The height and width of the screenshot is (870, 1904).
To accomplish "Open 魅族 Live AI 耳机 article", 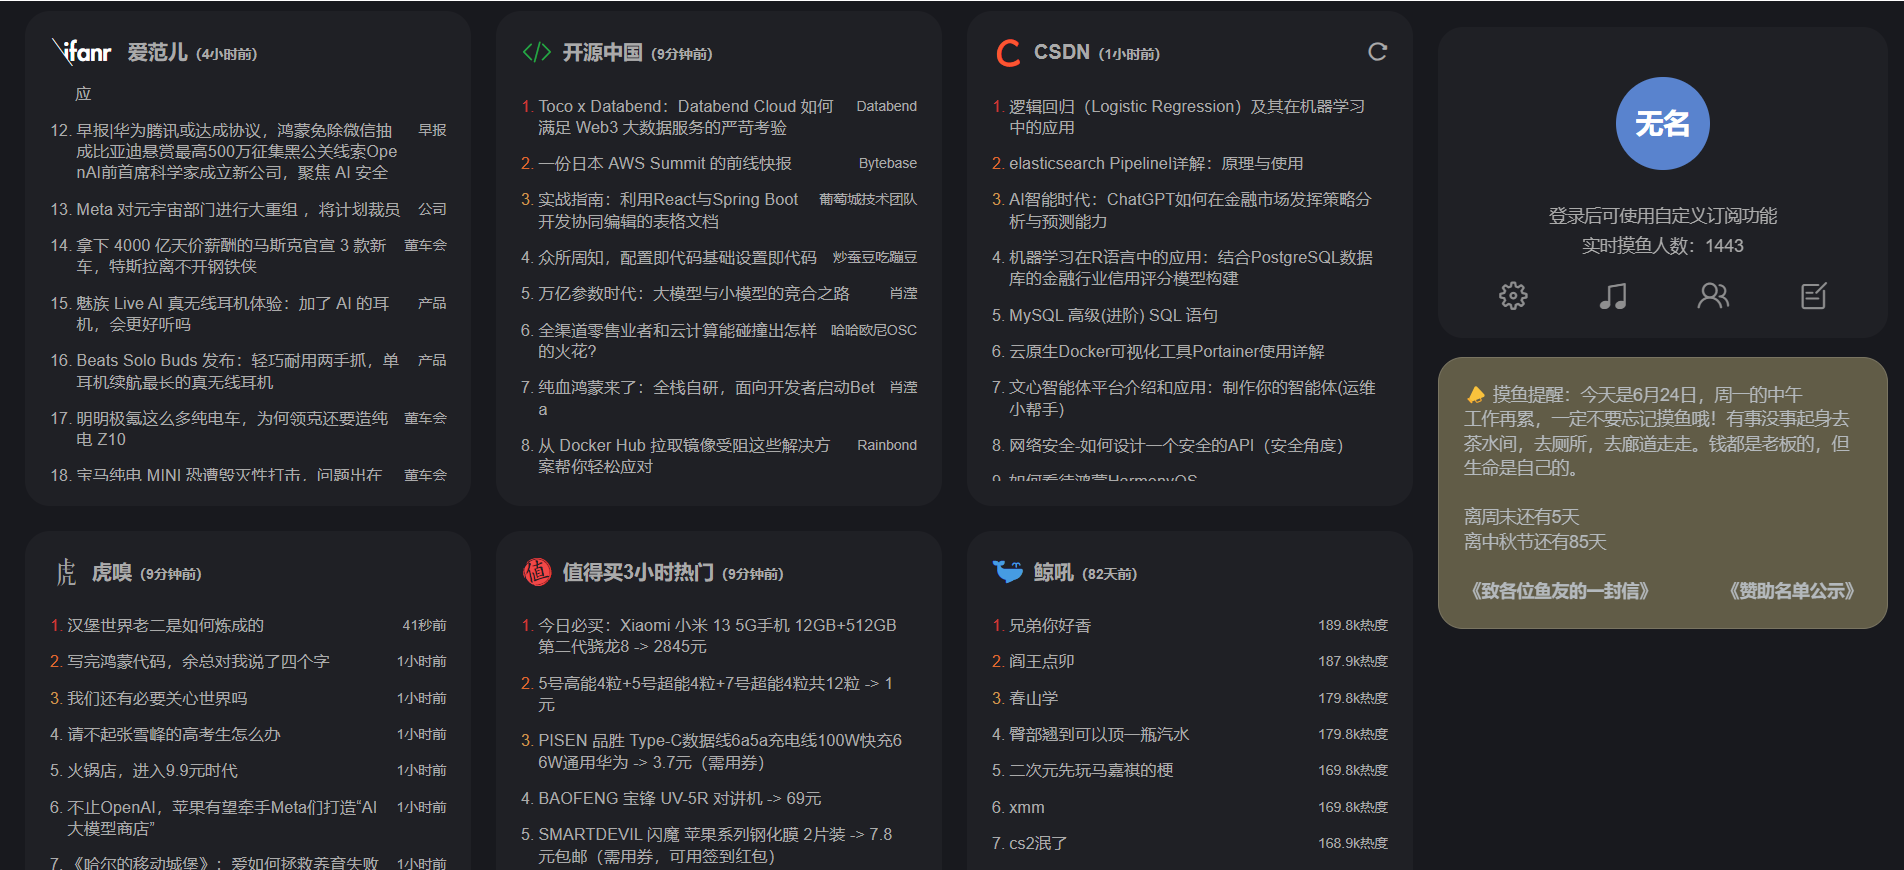I will click(232, 314).
